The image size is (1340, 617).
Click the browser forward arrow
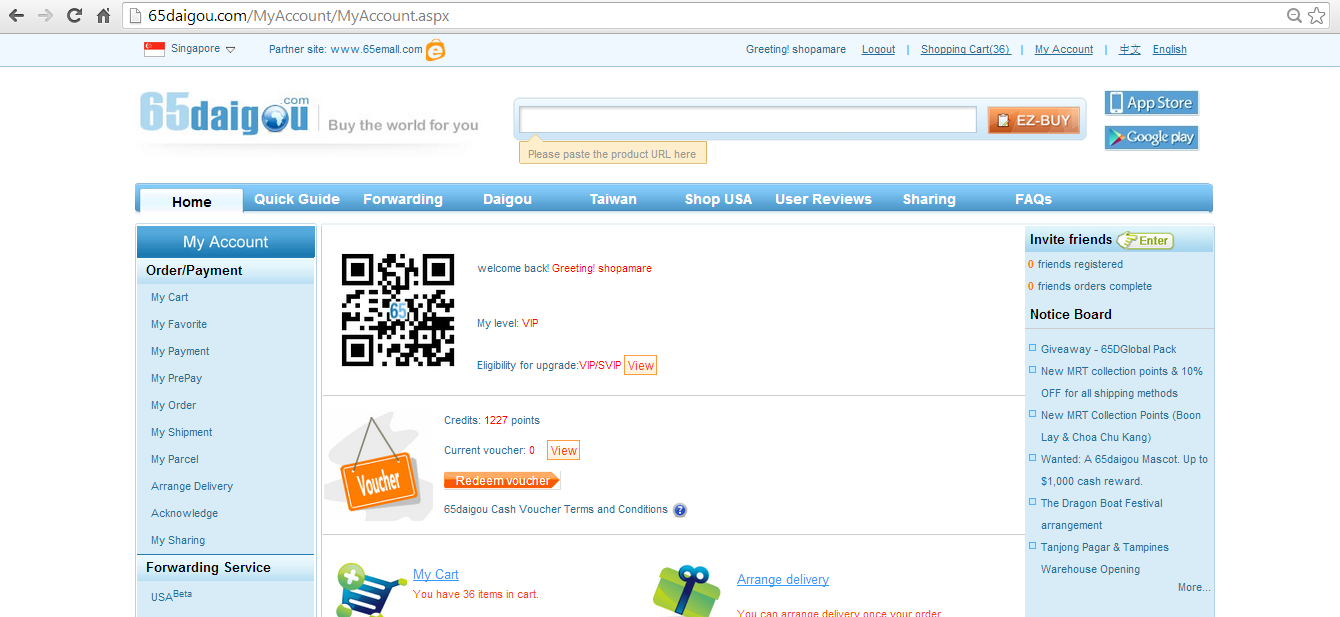tap(45, 16)
